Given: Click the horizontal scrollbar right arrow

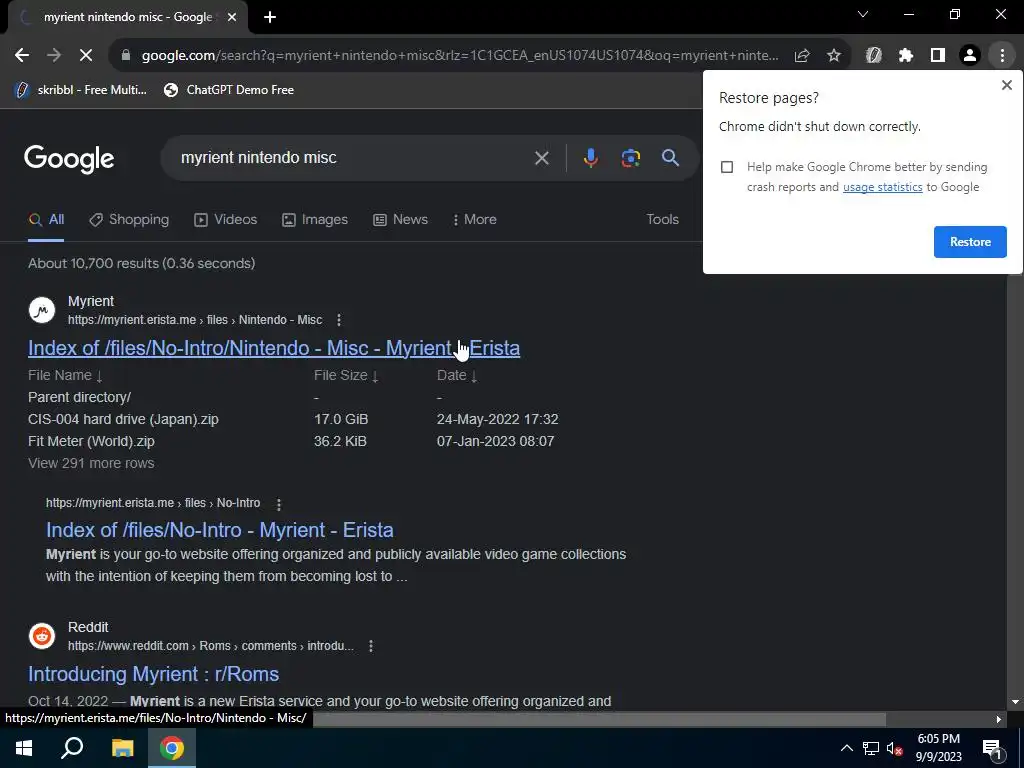Looking at the screenshot, I should click(x=999, y=719).
